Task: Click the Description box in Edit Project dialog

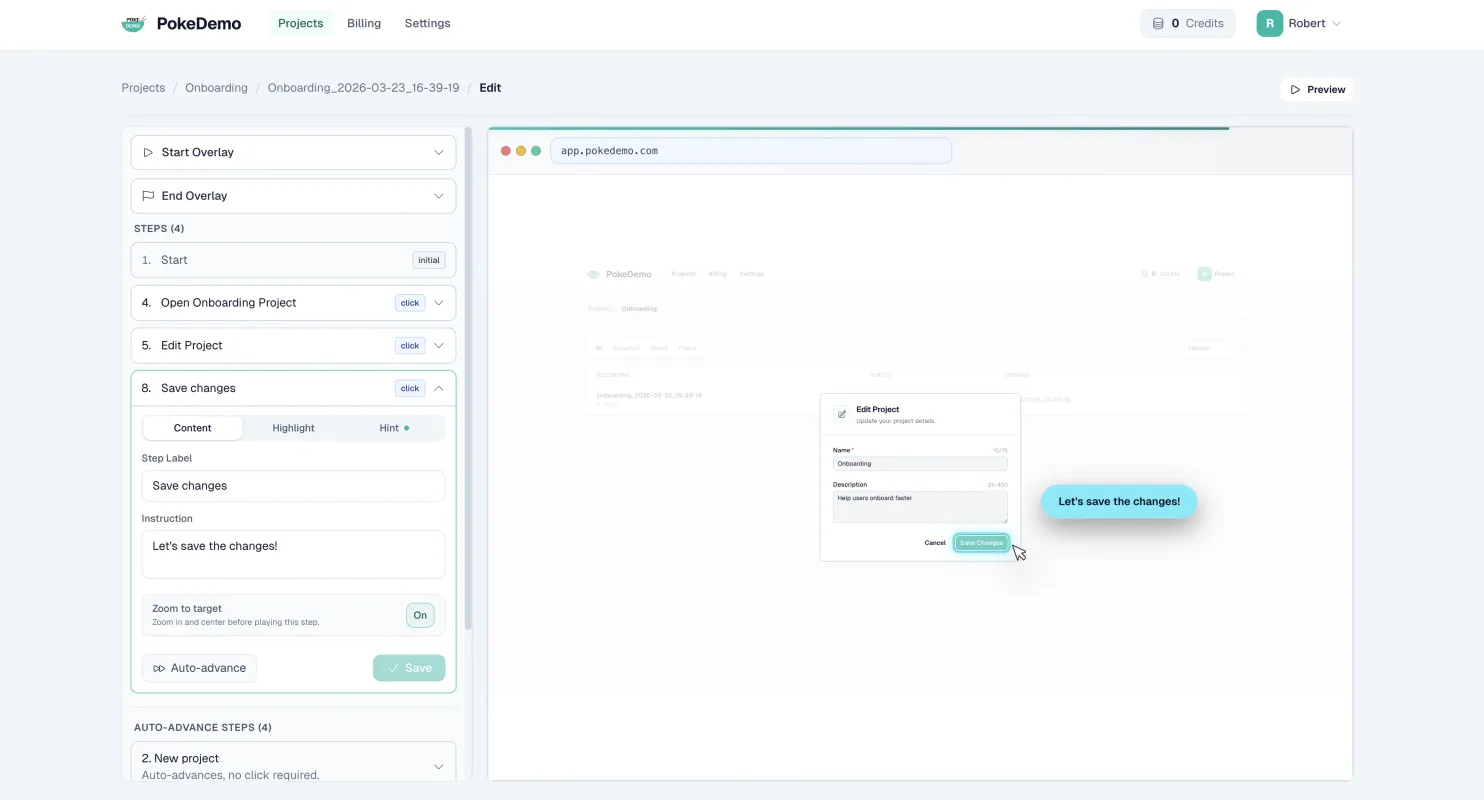Action: click(x=920, y=507)
